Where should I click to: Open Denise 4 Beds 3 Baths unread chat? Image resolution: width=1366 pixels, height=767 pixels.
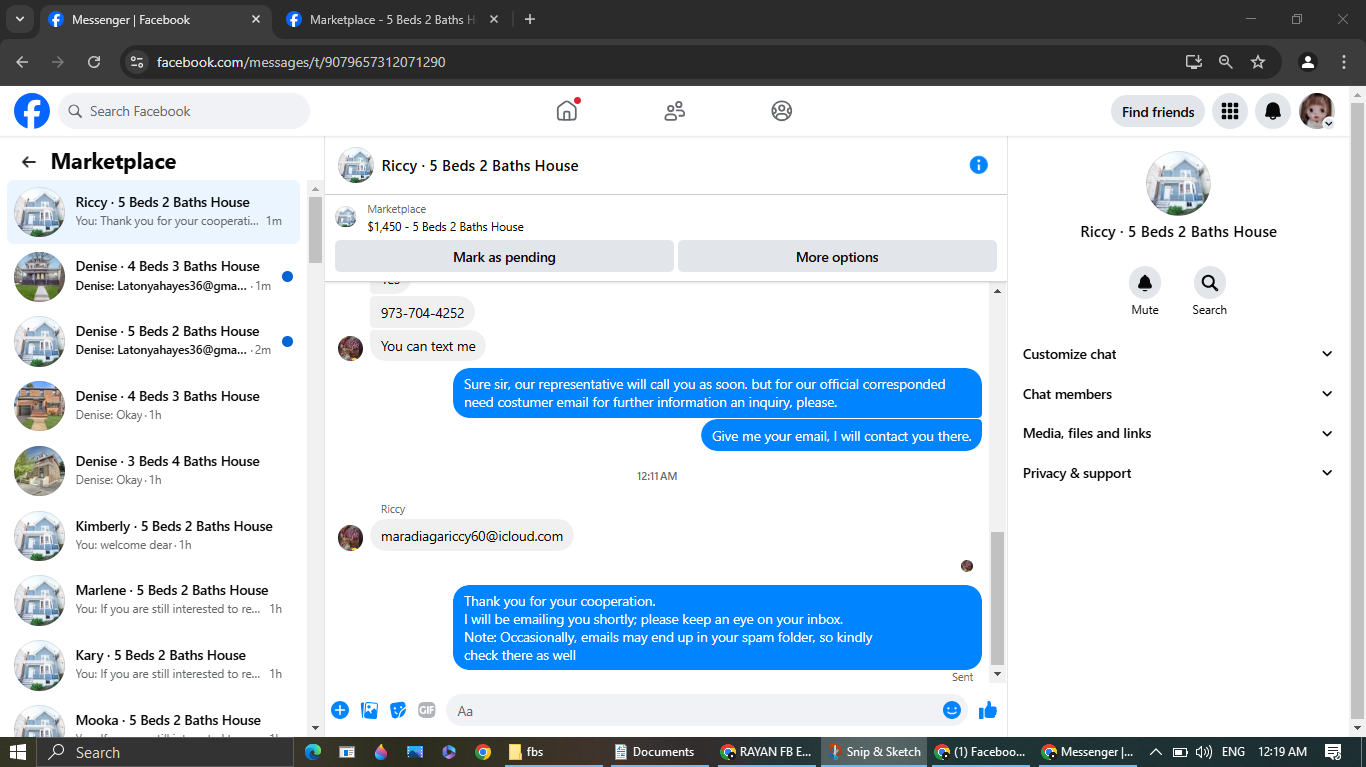pyautogui.click(x=154, y=276)
